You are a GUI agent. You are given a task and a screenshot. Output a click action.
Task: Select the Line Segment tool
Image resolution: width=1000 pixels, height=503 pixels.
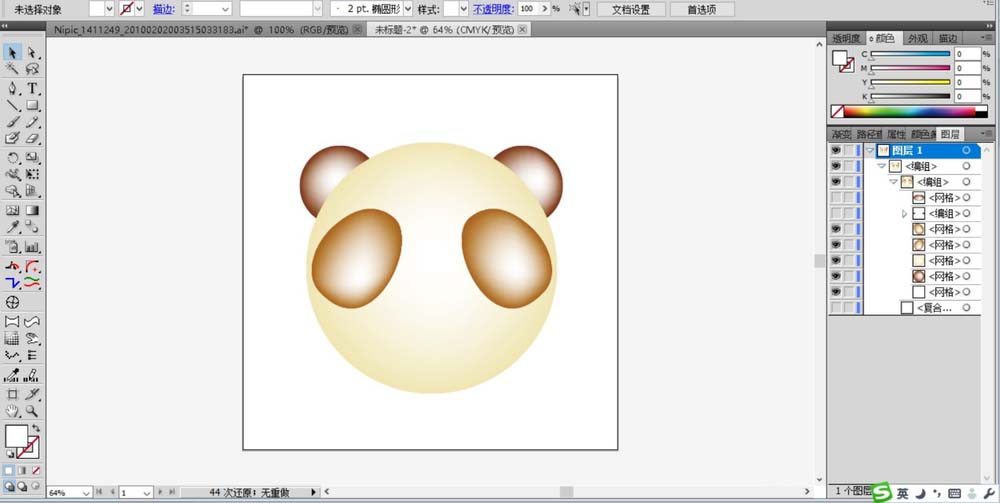[x=12, y=105]
